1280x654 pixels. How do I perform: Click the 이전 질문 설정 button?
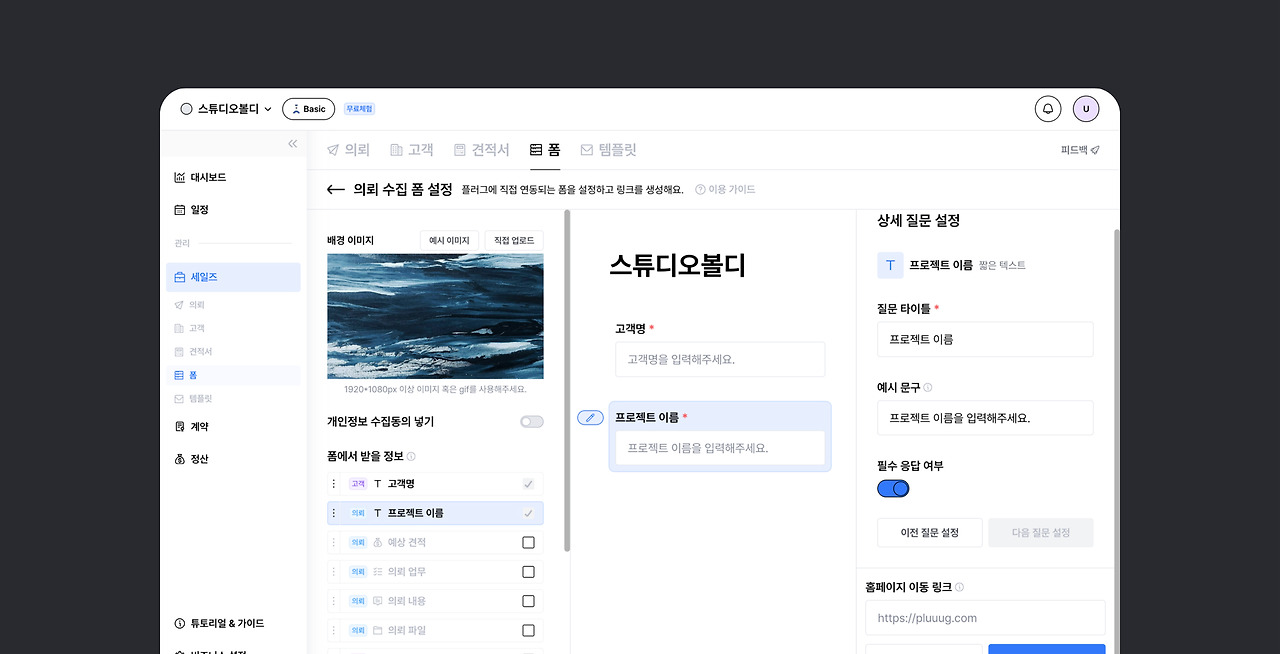[x=930, y=533]
